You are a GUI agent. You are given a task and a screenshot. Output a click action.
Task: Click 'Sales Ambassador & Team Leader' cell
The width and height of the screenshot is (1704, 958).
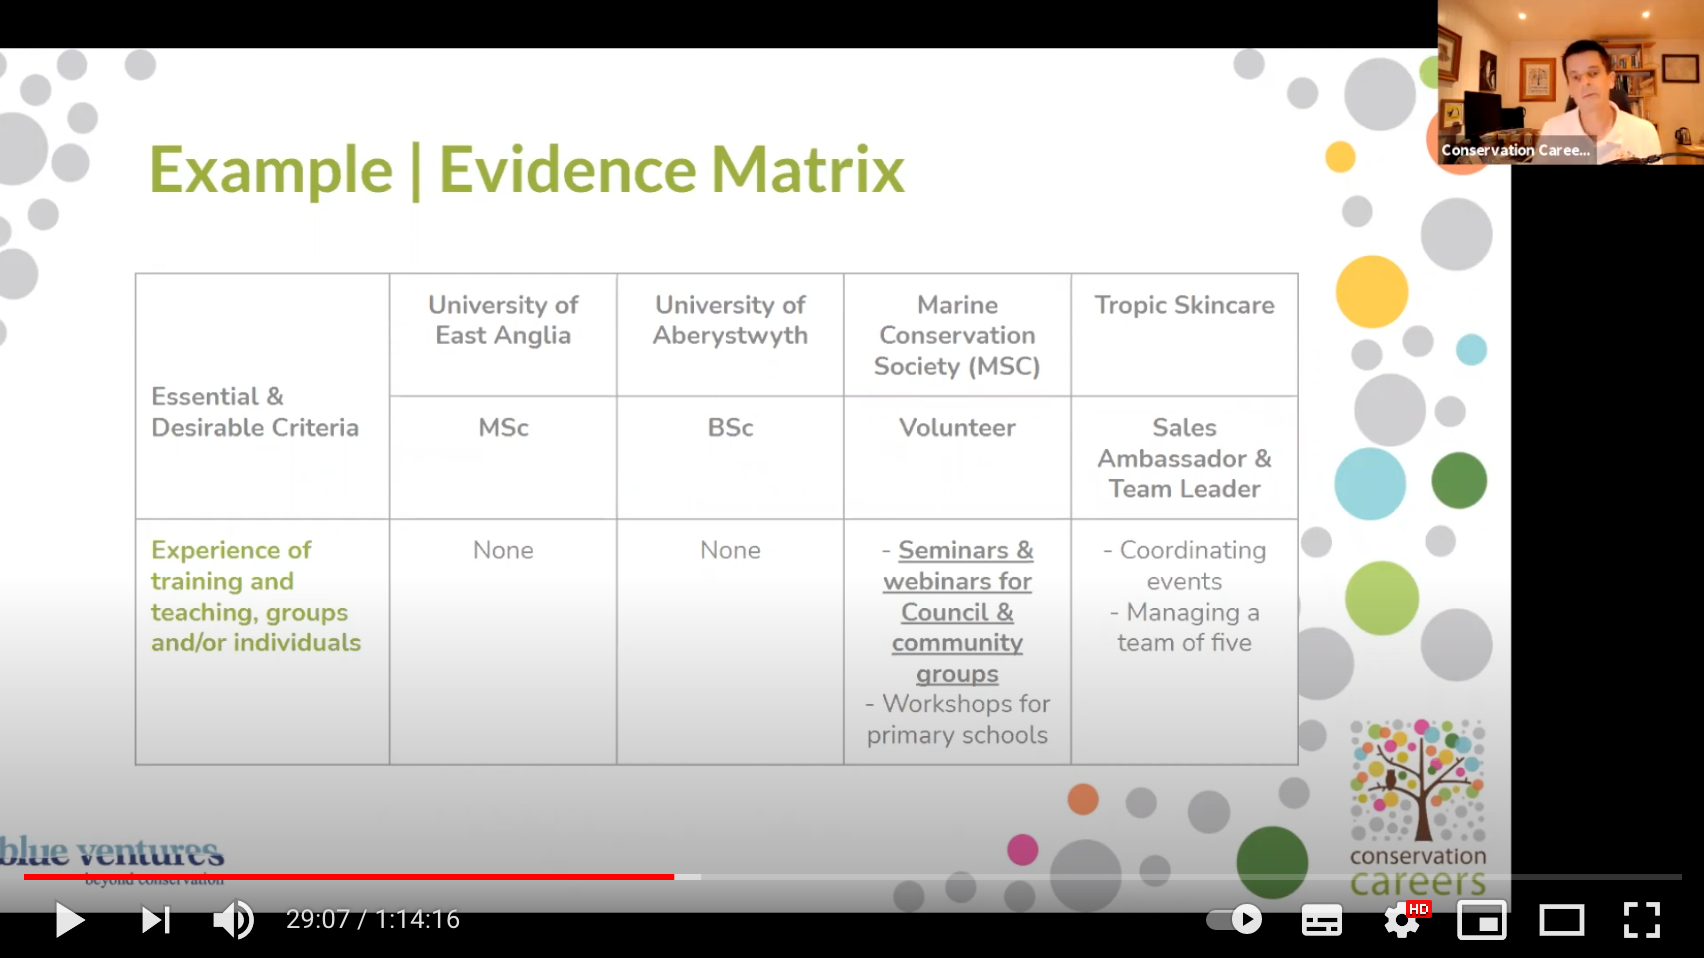click(1184, 458)
